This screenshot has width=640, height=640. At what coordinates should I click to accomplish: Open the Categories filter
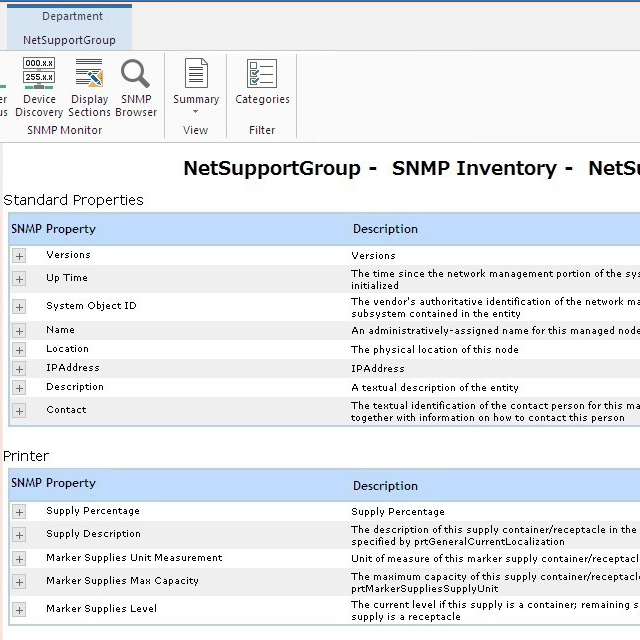tap(262, 82)
